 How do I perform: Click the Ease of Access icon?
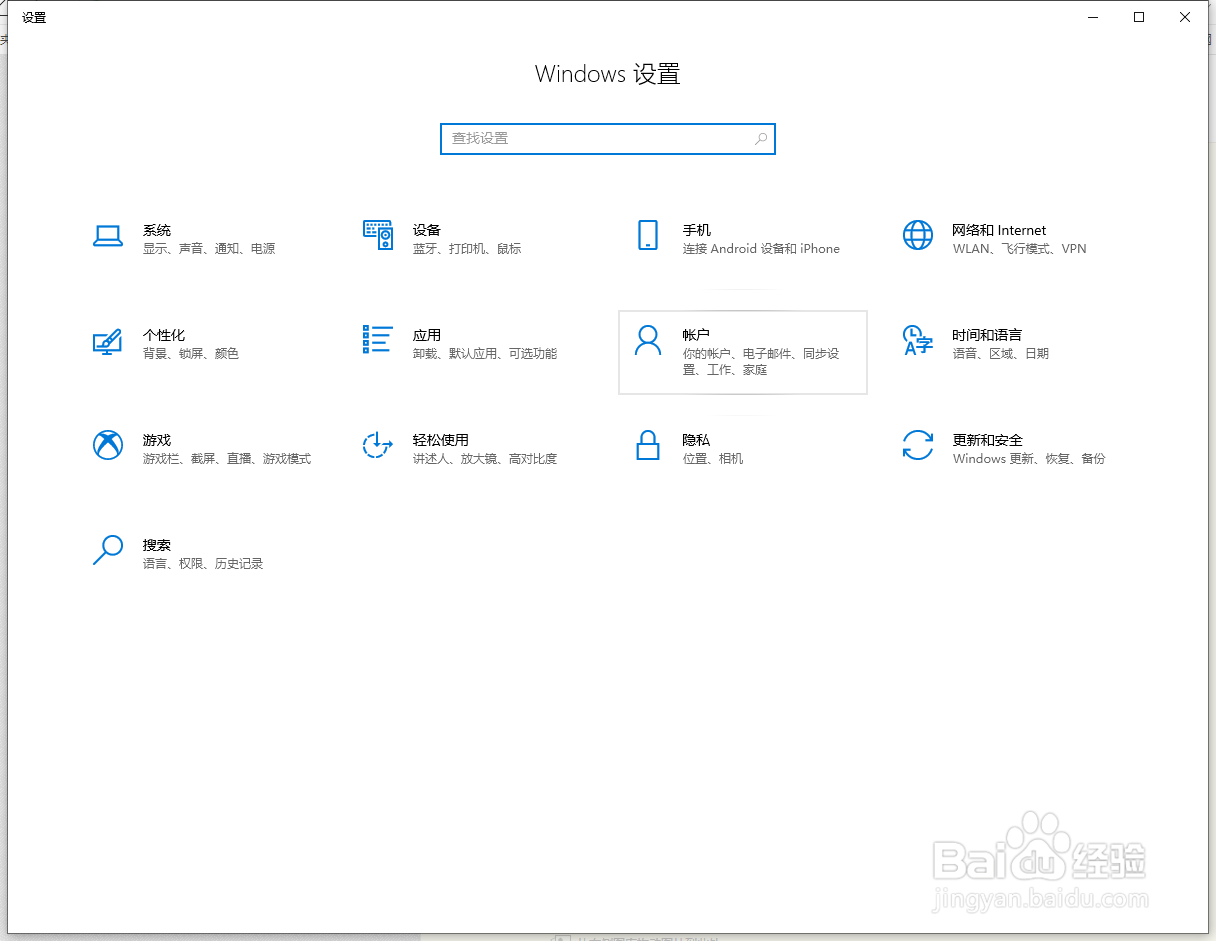(377, 445)
